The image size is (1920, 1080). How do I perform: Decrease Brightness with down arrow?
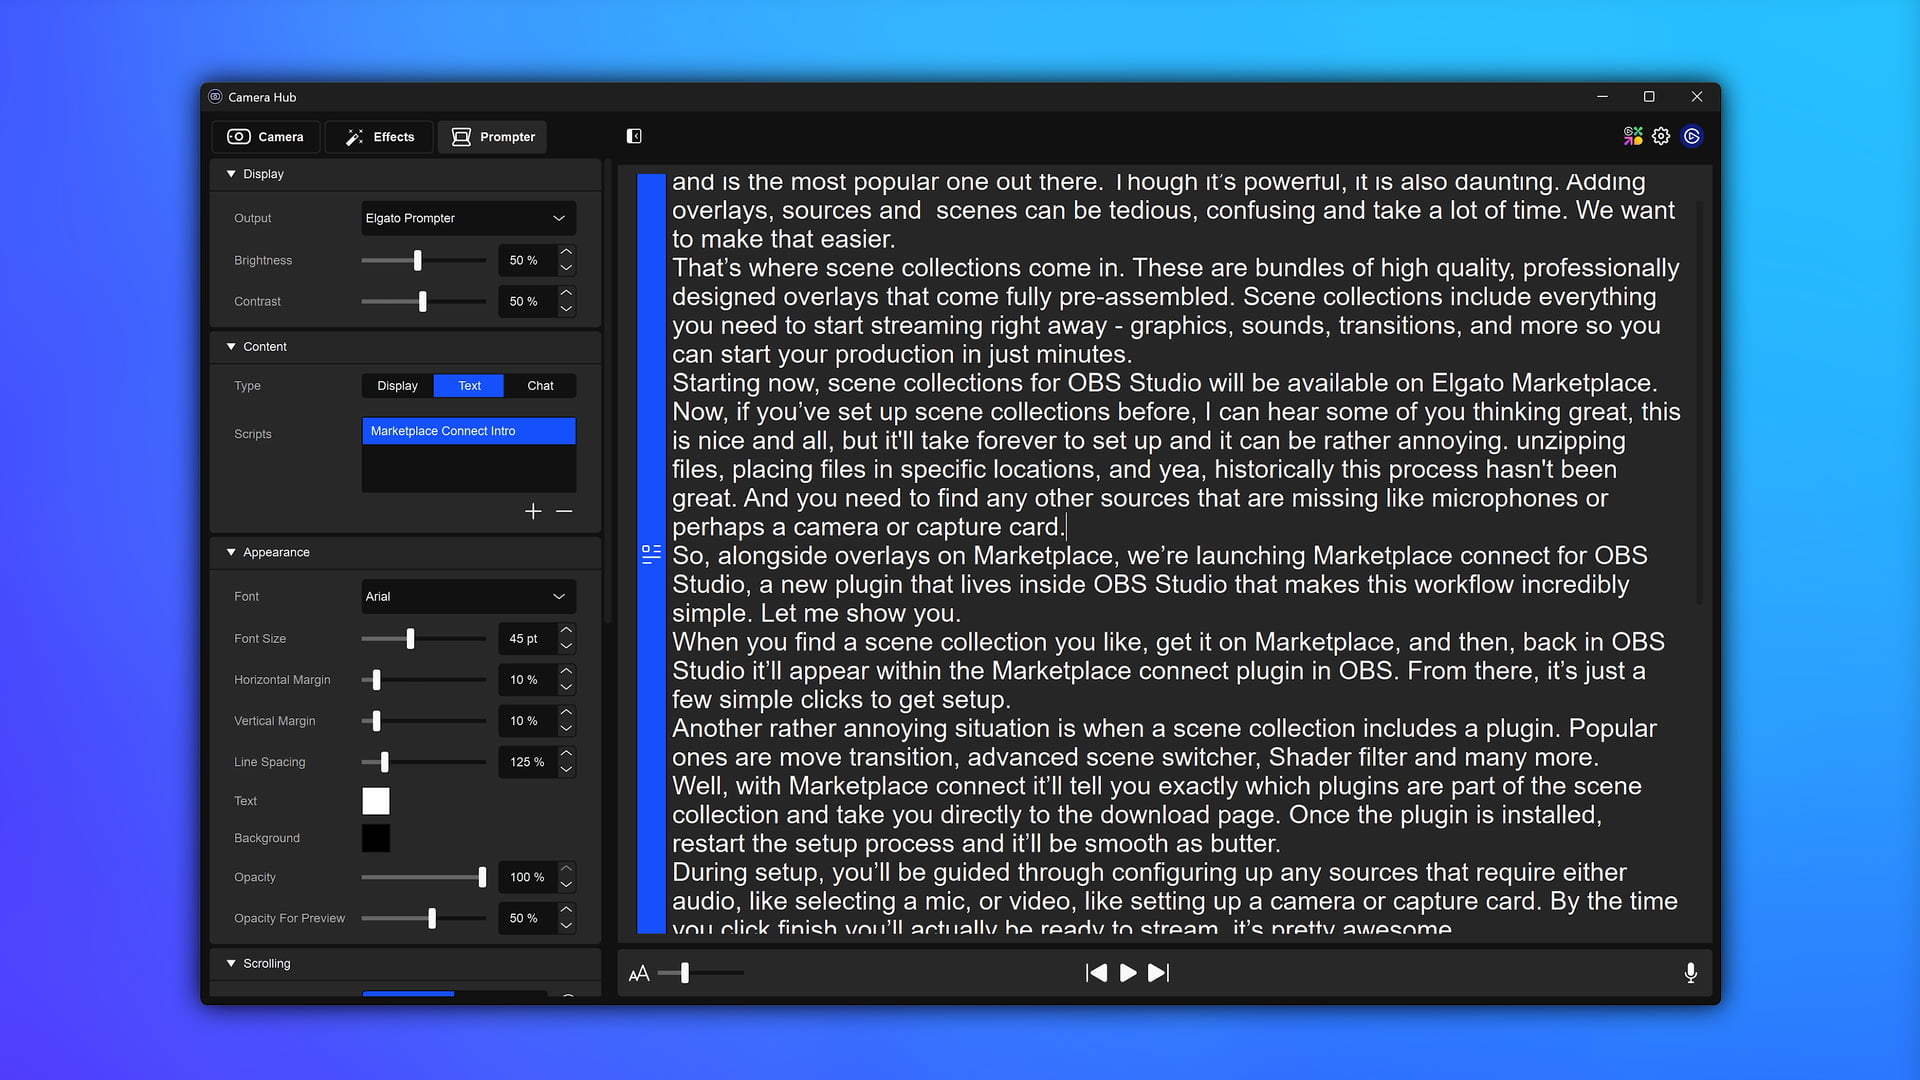[x=566, y=268]
